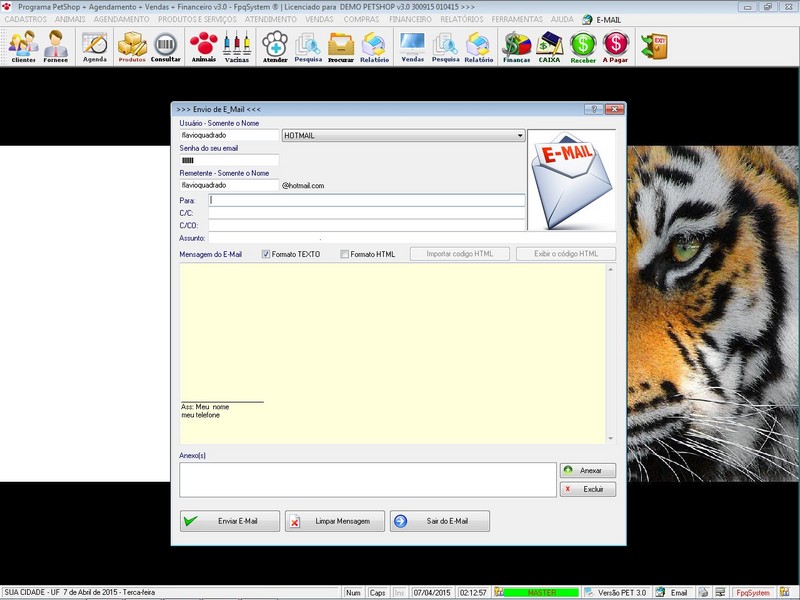Click the Remetente name input field
800x600 pixels.
coord(229,185)
